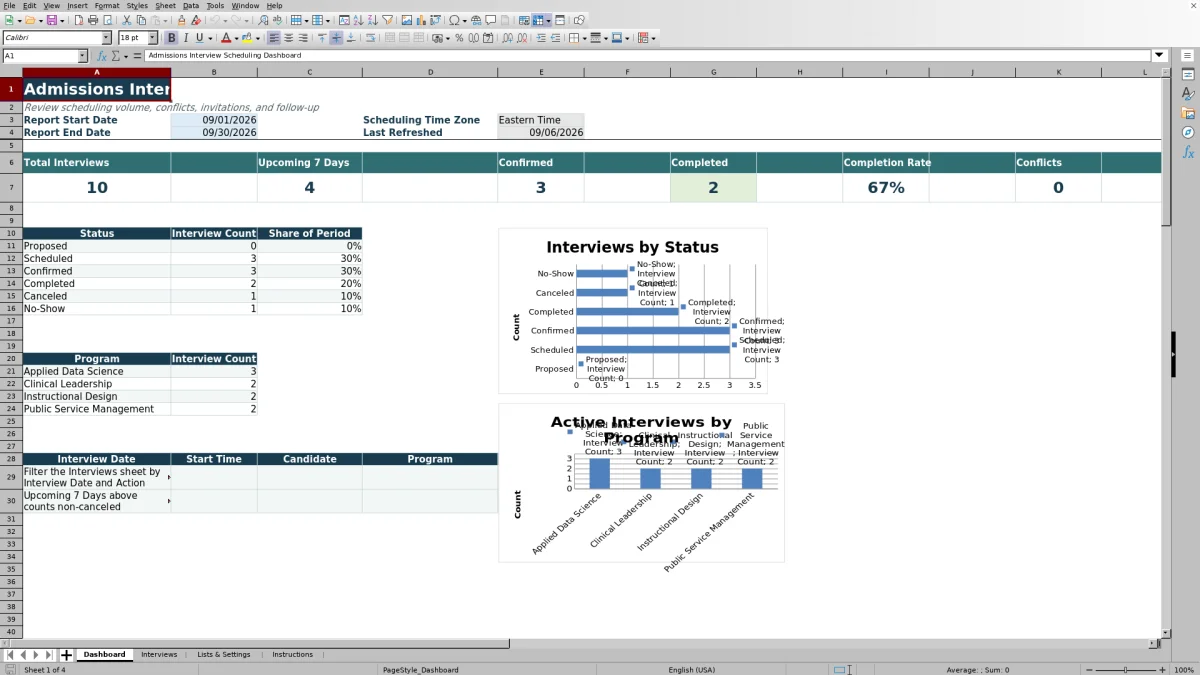This screenshot has height=675, width=1200.
Task: Set Align Top vertical alignment
Action: pos(322,38)
